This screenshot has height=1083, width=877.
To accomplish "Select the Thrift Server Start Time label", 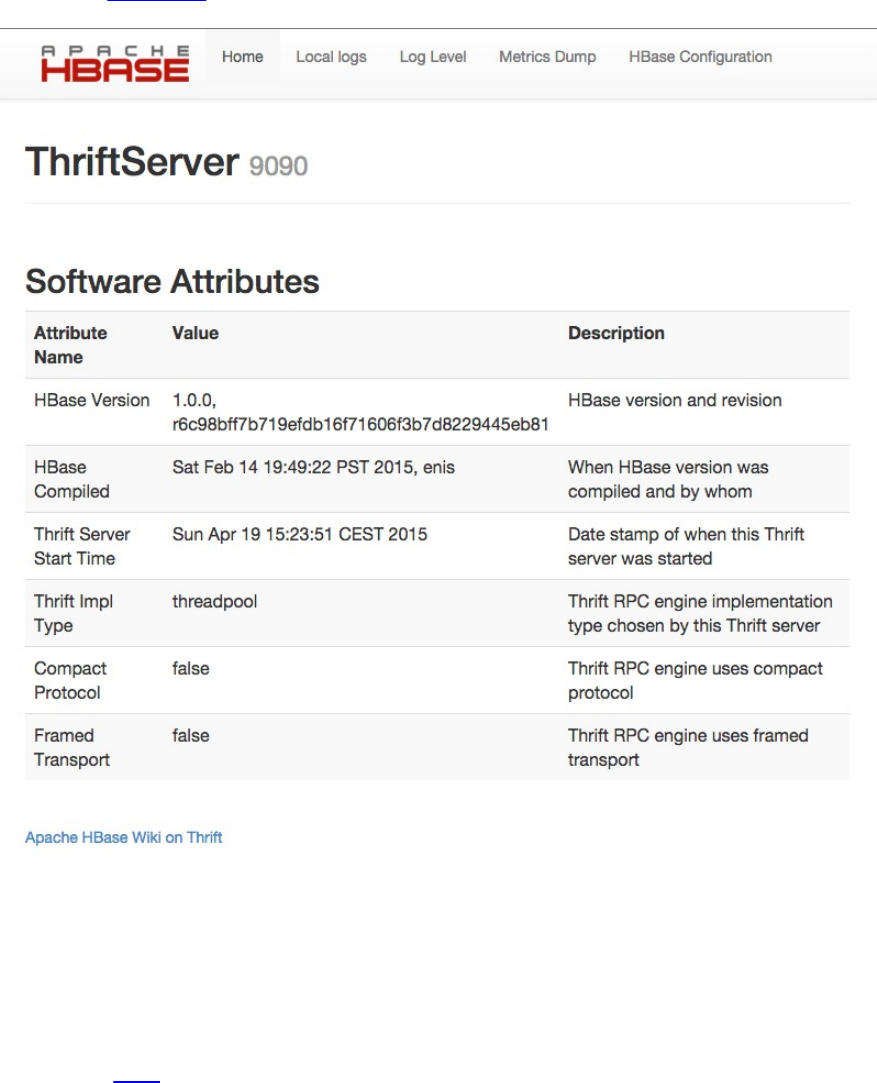I will [x=82, y=546].
